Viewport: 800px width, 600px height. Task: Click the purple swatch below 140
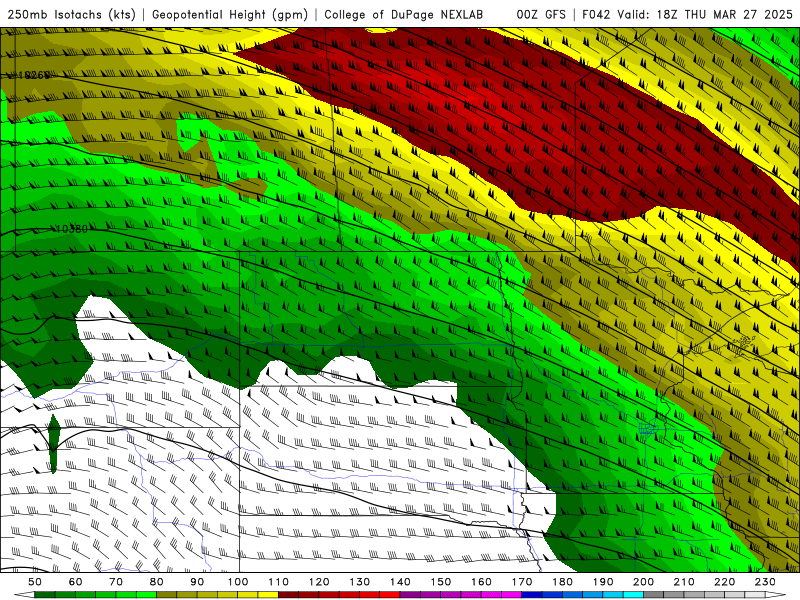click(410, 595)
